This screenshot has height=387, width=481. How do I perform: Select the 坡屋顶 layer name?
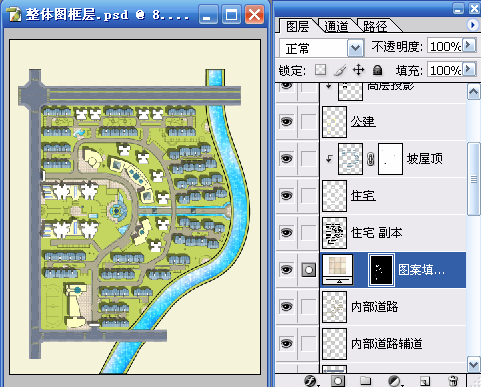coord(425,158)
